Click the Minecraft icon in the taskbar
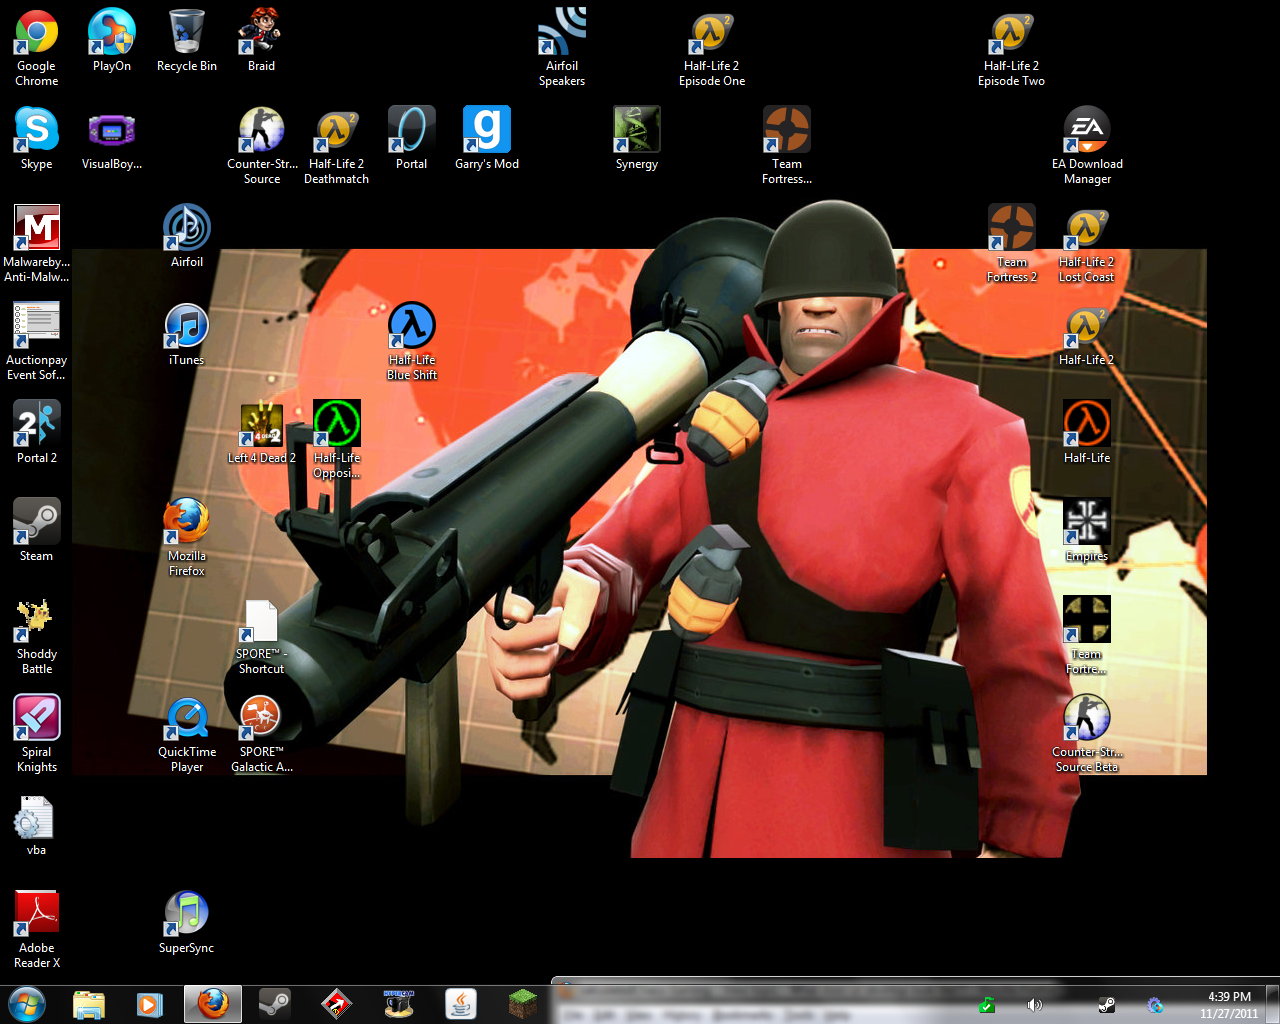Image resolution: width=1280 pixels, height=1024 pixels. coord(523,1003)
